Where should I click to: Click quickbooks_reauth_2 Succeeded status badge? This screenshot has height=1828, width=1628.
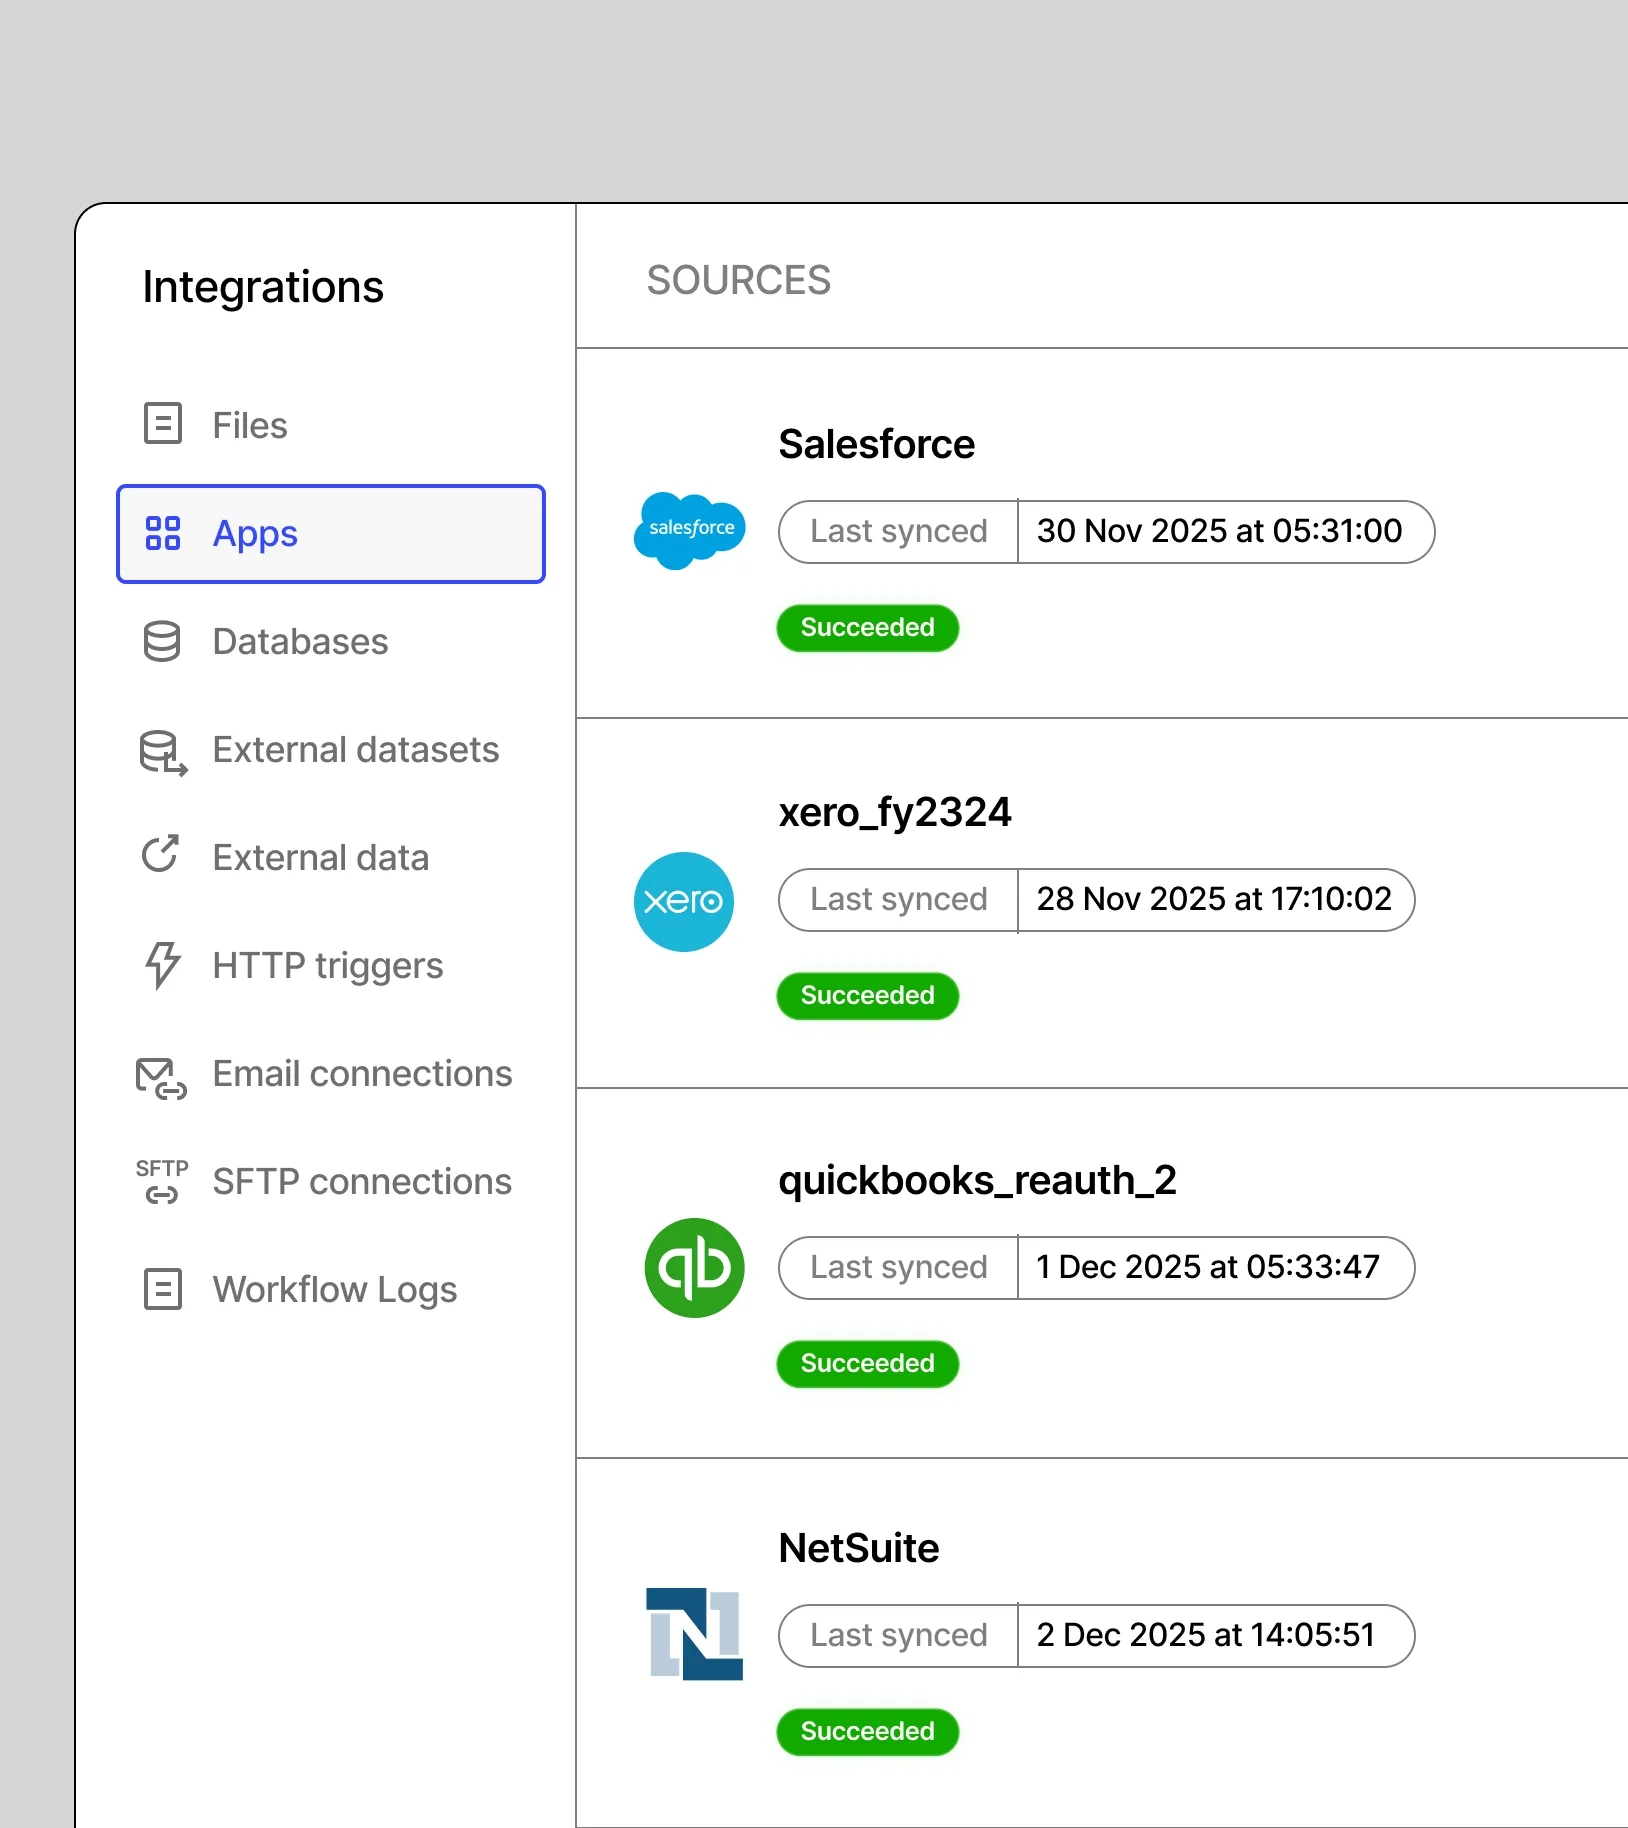[868, 1364]
